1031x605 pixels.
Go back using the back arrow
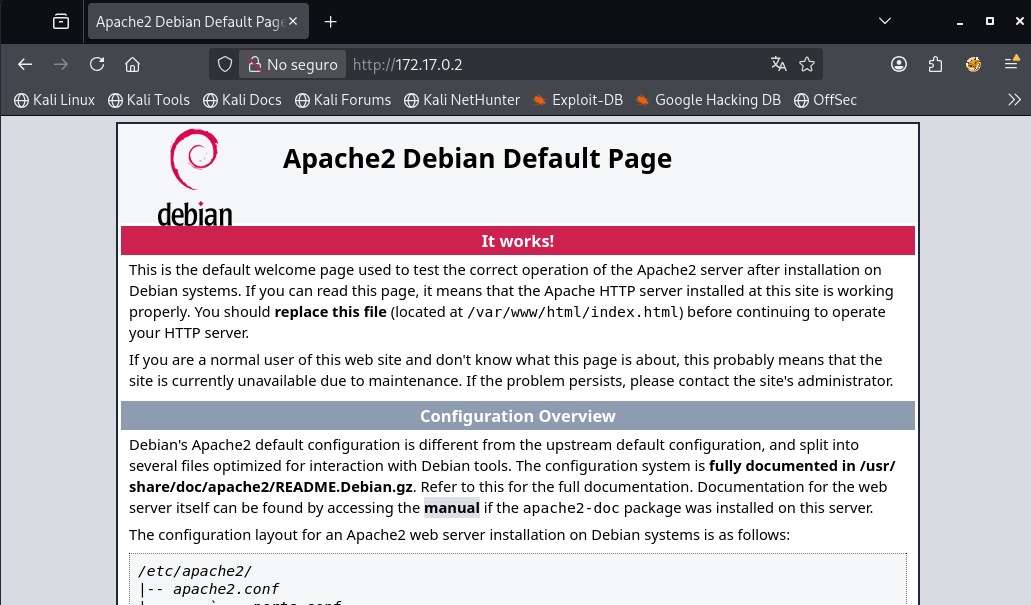[25, 65]
